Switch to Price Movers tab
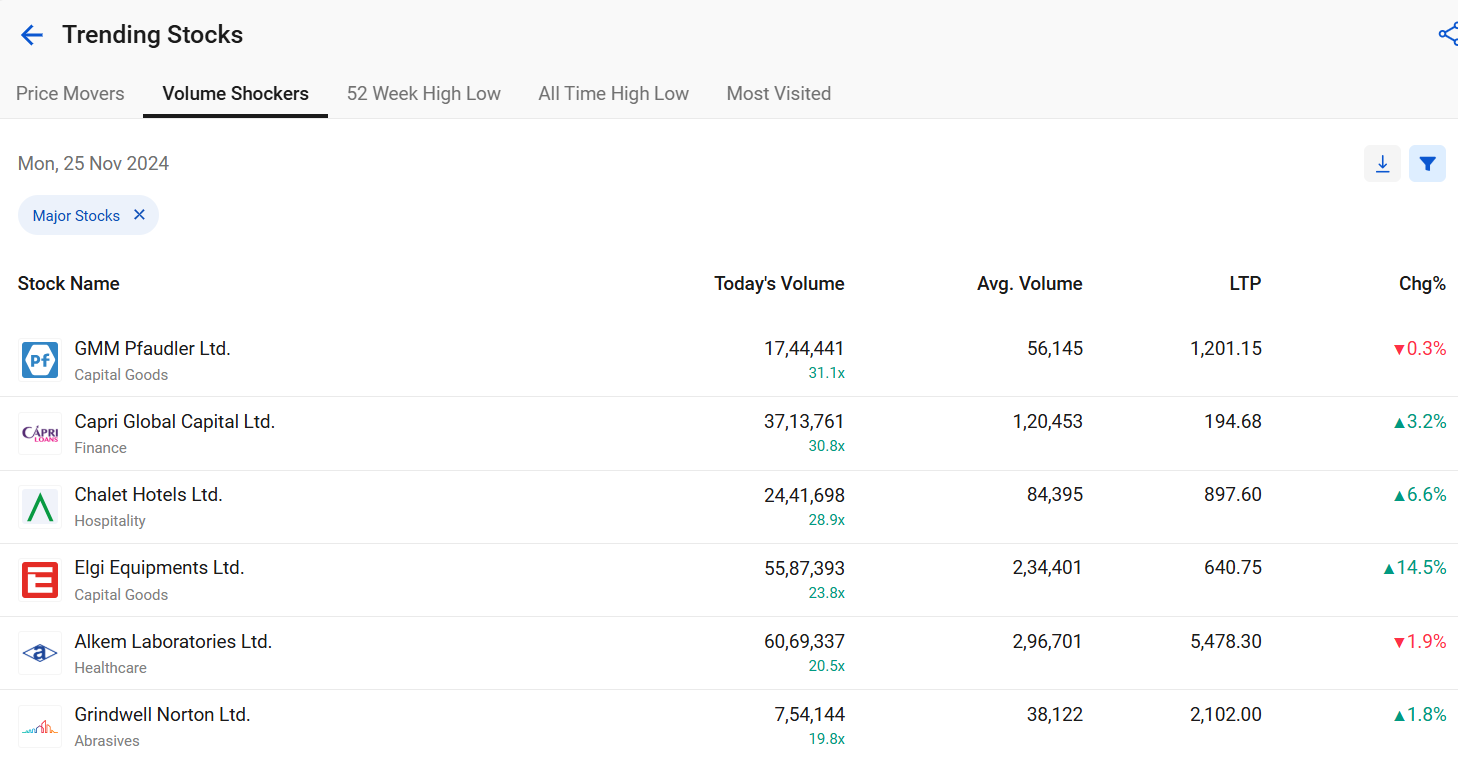This screenshot has width=1458, height=763. (70, 93)
